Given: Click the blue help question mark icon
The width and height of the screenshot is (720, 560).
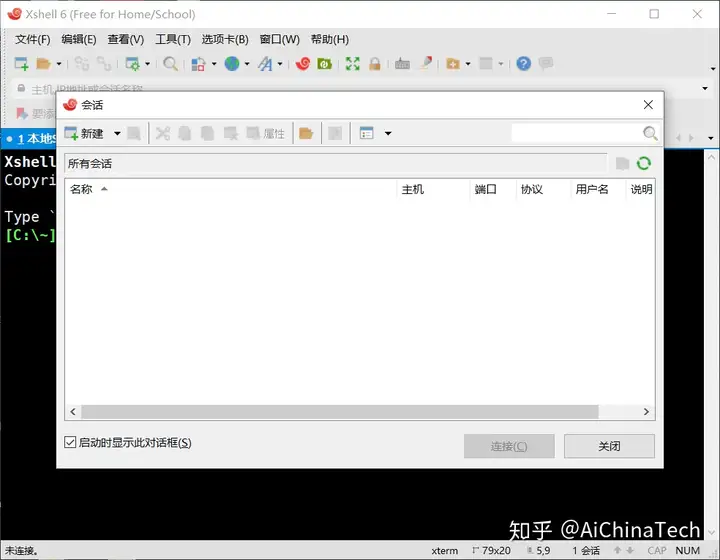Looking at the screenshot, I should (523, 63).
